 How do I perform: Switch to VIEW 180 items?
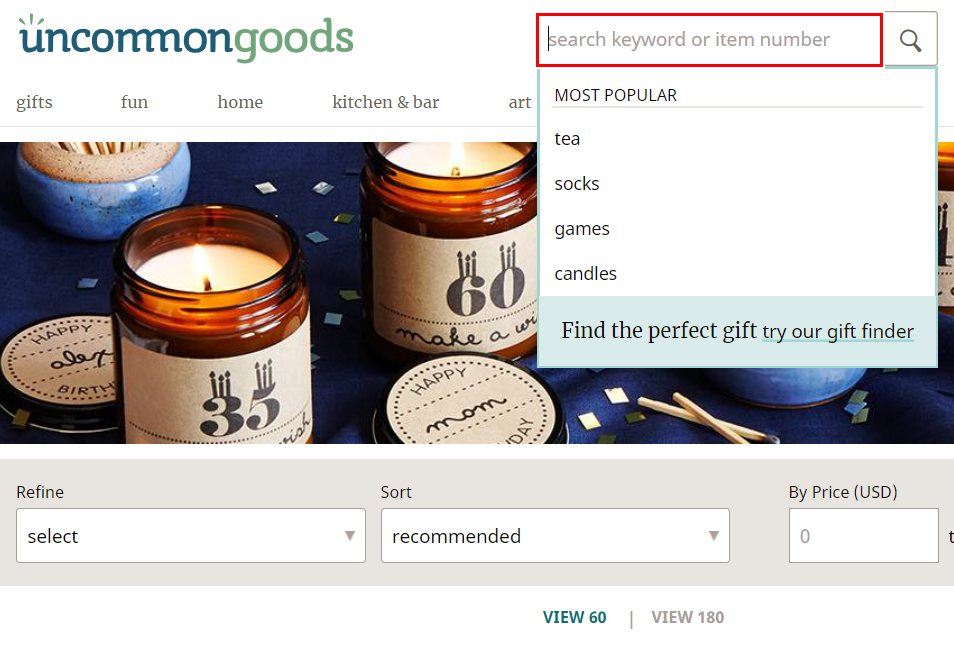tap(688, 617)
